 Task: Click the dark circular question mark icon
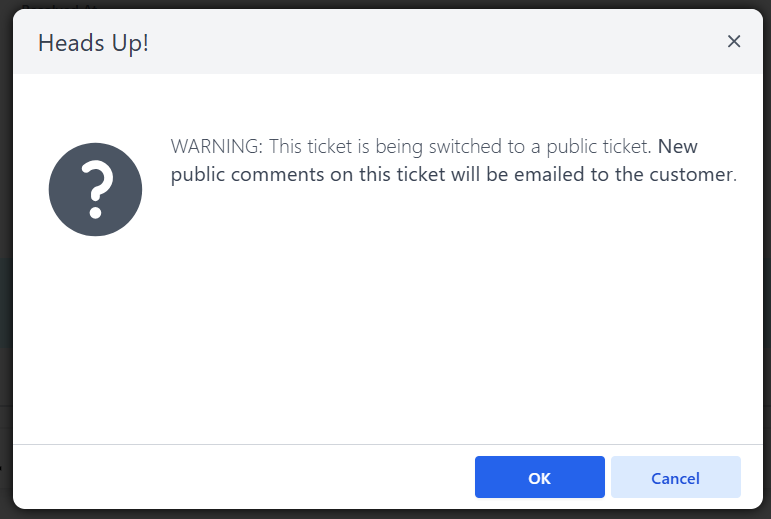95,190
